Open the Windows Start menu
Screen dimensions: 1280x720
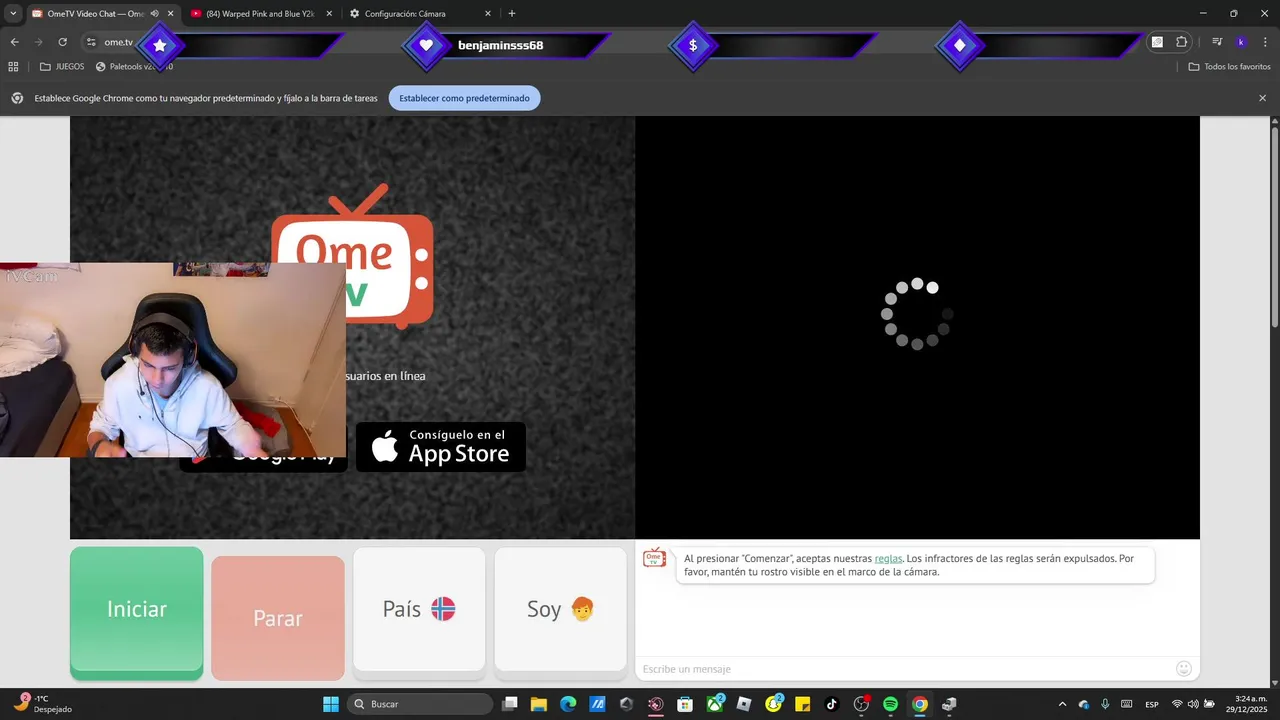point(331,704)
